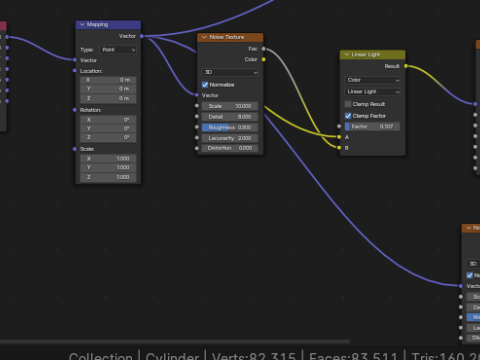Open the Mapping Type dropdown set to Point
The image size is (480, 360).
[x=118, y=50]
